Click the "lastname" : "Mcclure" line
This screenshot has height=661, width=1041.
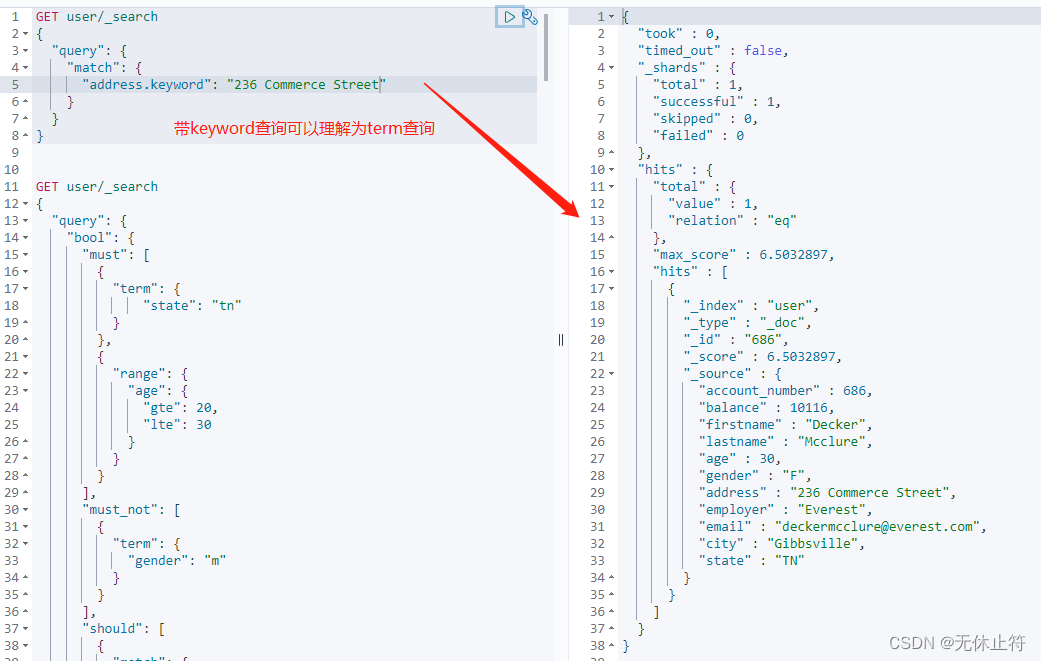pos(785,442)
